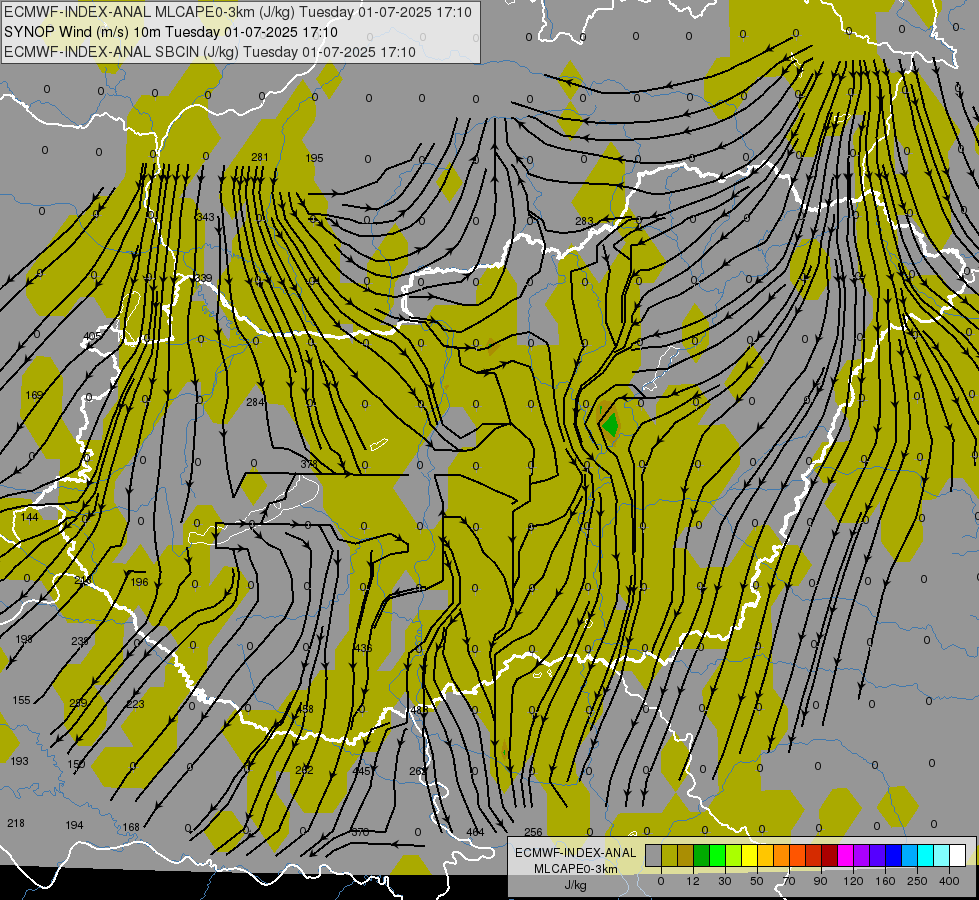Click the map value '155'
The image size is (979, 900).
point(21,700)
